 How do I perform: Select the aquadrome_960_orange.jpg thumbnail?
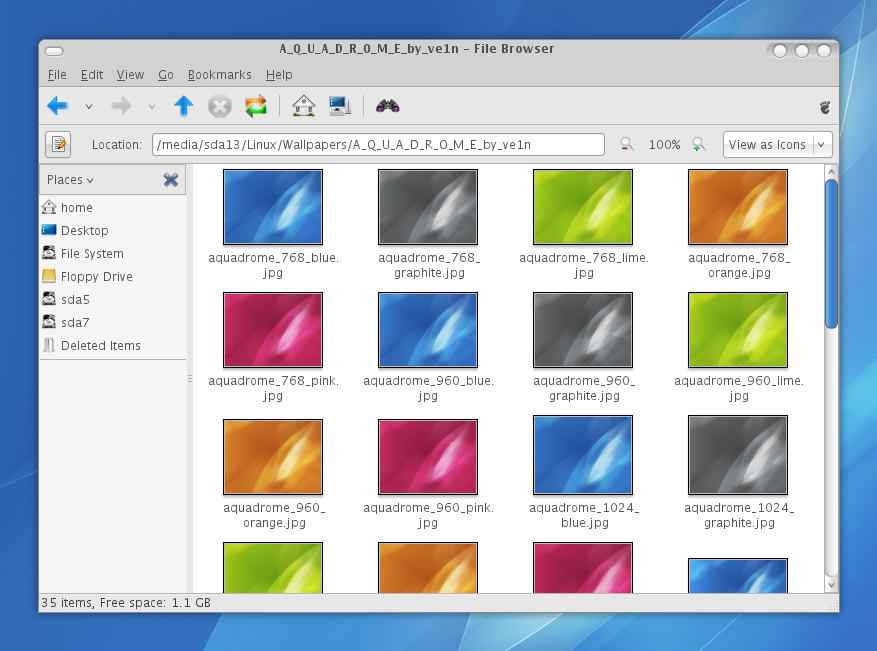273,457
